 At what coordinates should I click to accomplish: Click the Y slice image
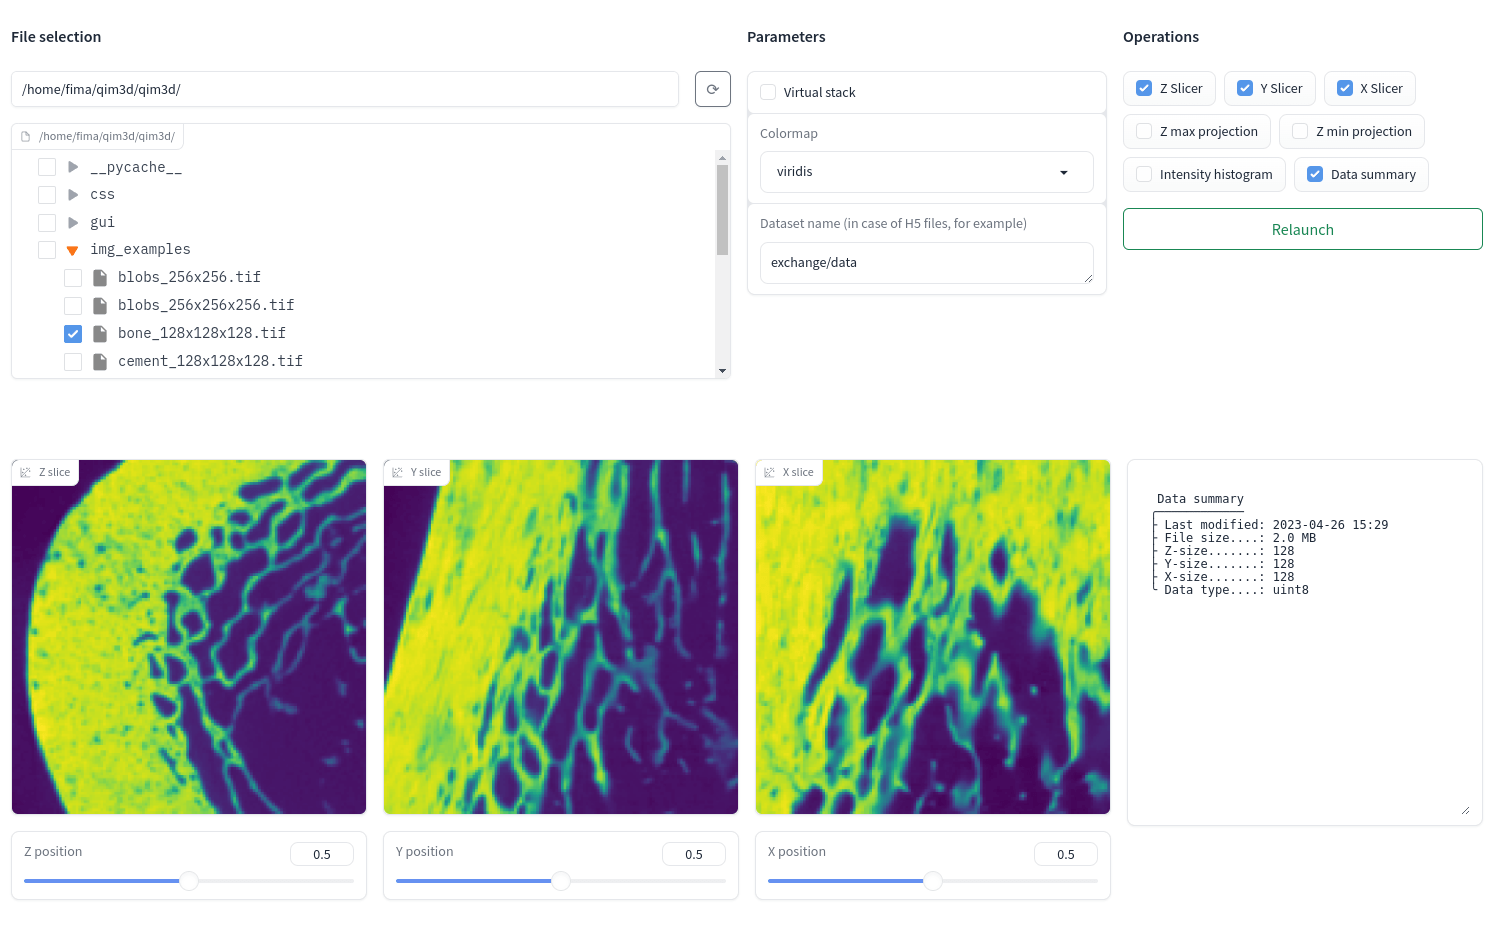(x=561, y=637)
